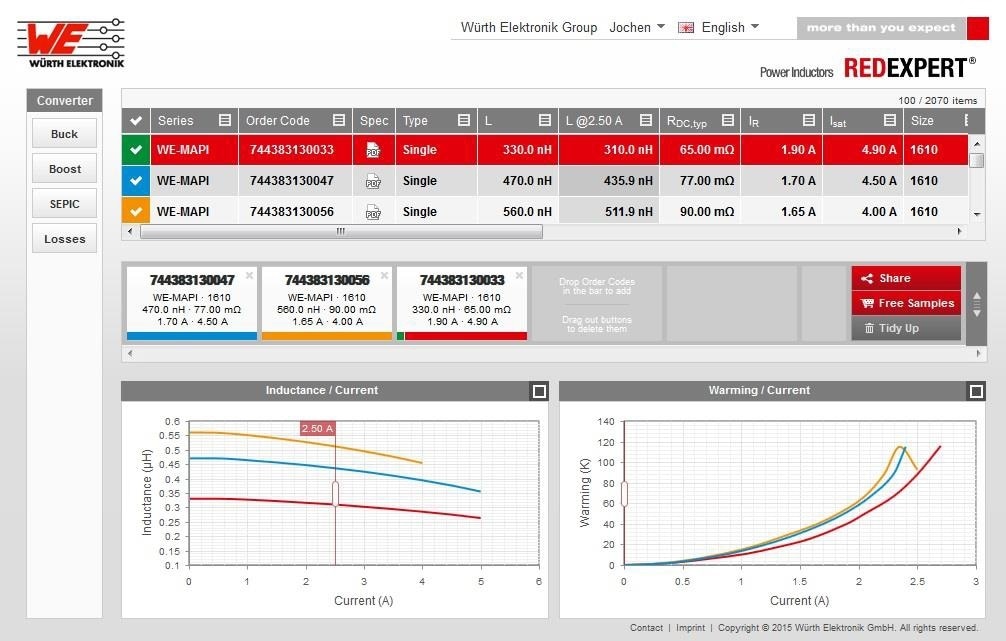Open the Series column filter menu icon
Viewport: 1006px width, 641px height.
pos(225,120)
